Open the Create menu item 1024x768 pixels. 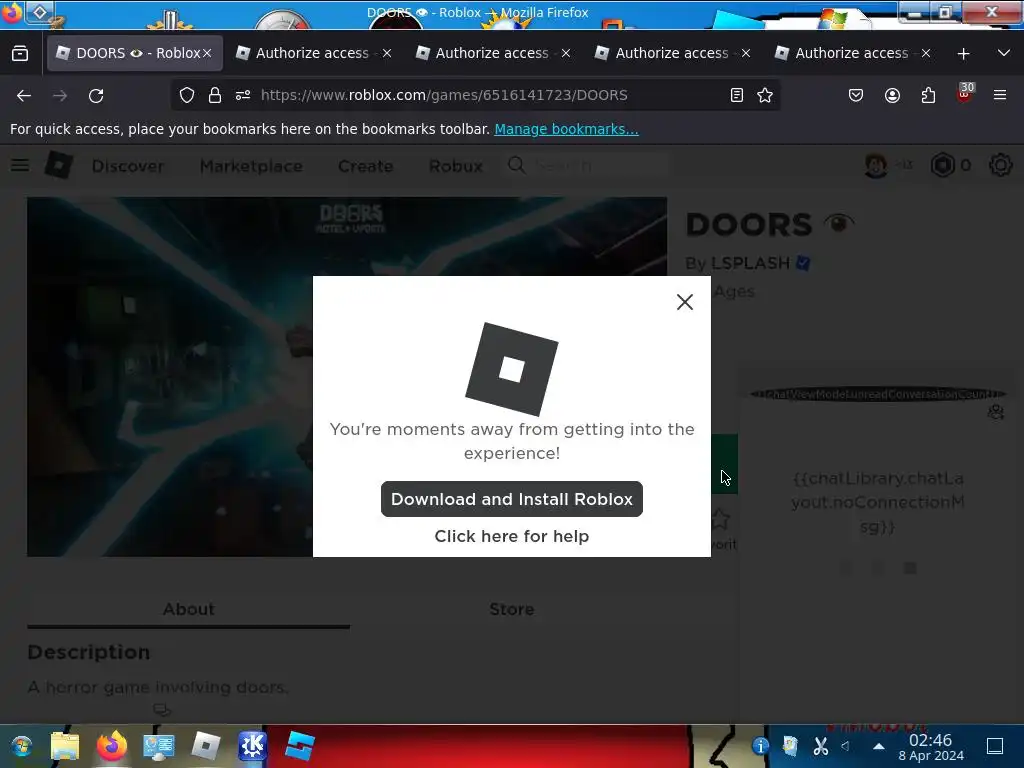click(366, 167)
